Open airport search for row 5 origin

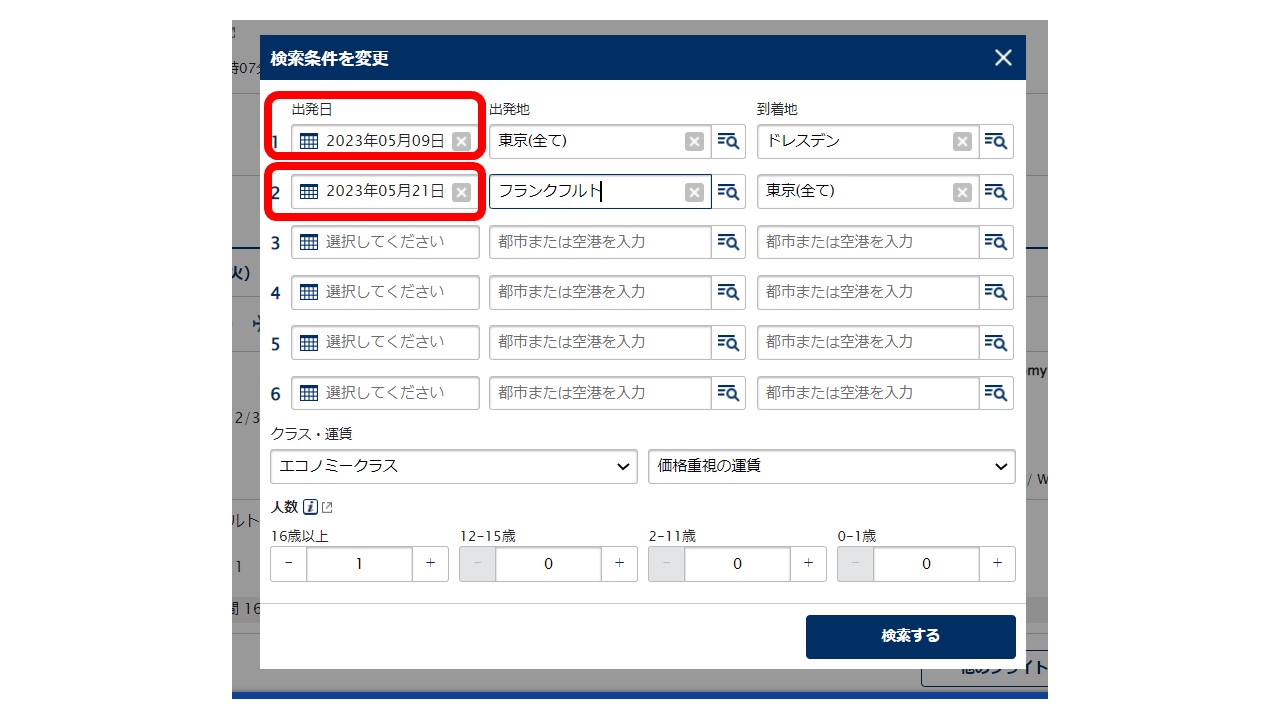[728, 342]
